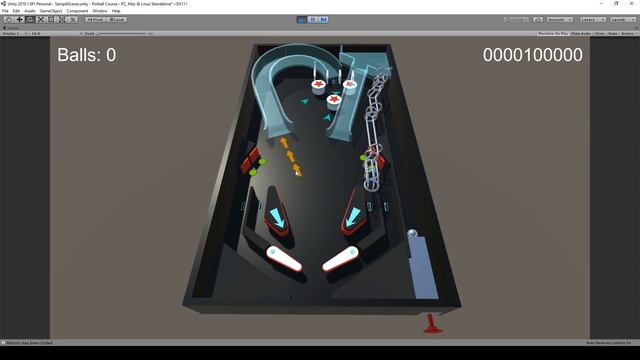
Task: Toggle Local/Global handle rotation
Action: [x=117, y=20]
